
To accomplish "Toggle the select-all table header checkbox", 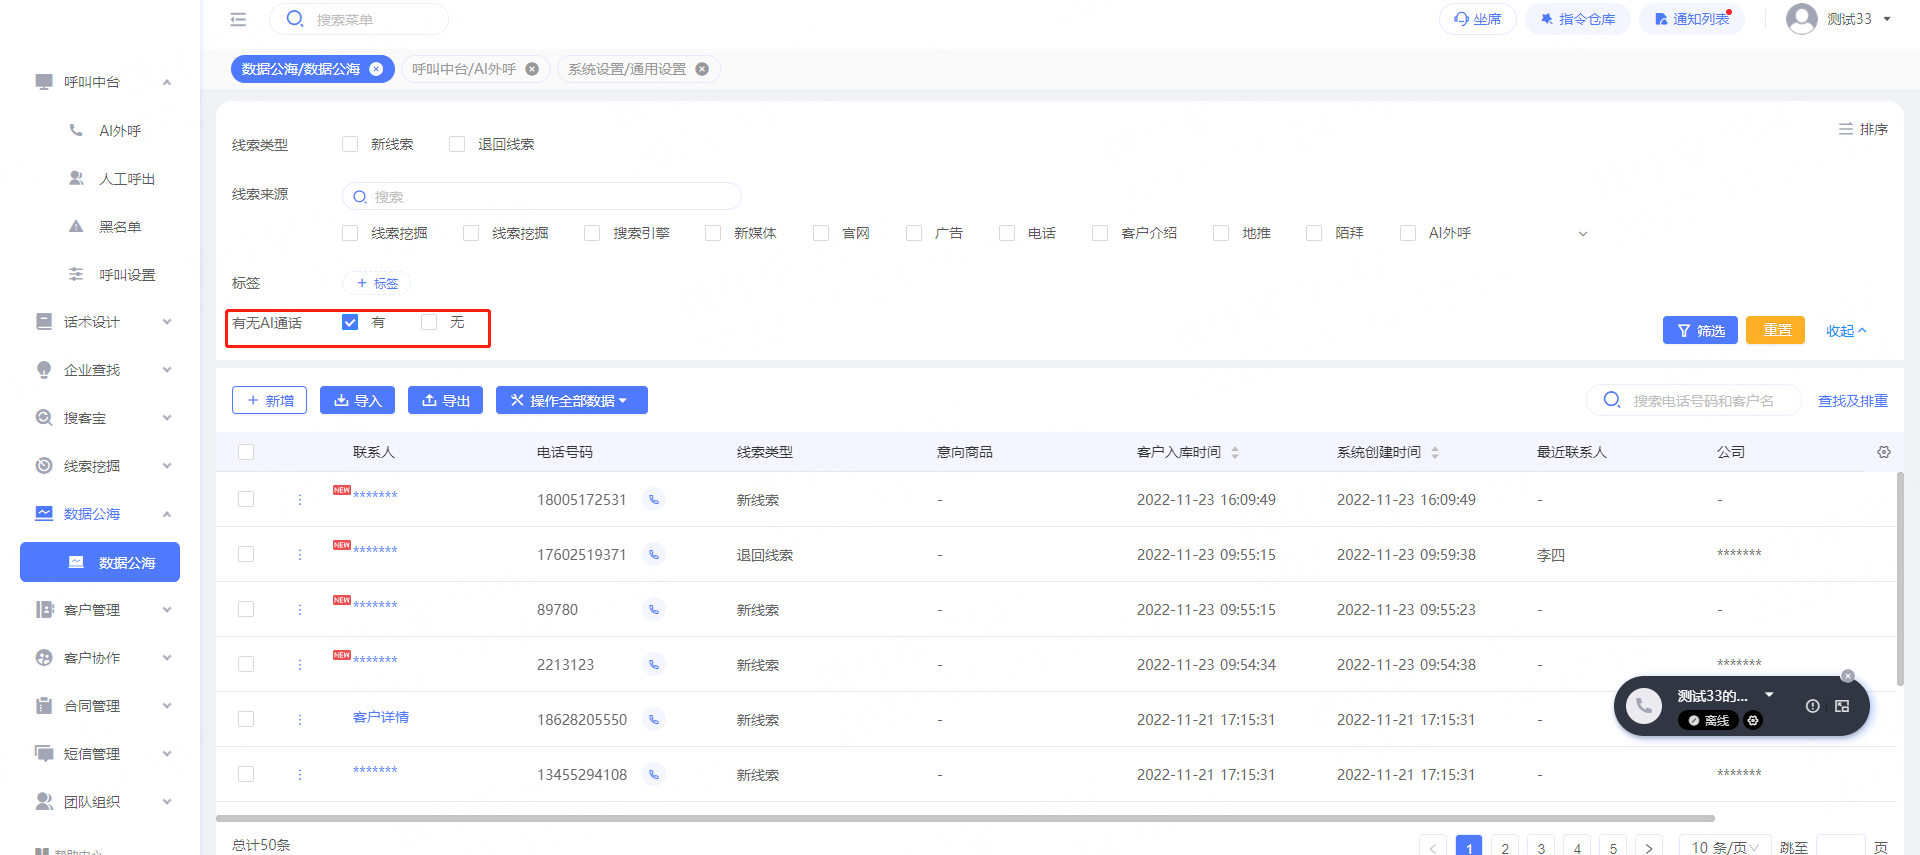I will point(246,452).
